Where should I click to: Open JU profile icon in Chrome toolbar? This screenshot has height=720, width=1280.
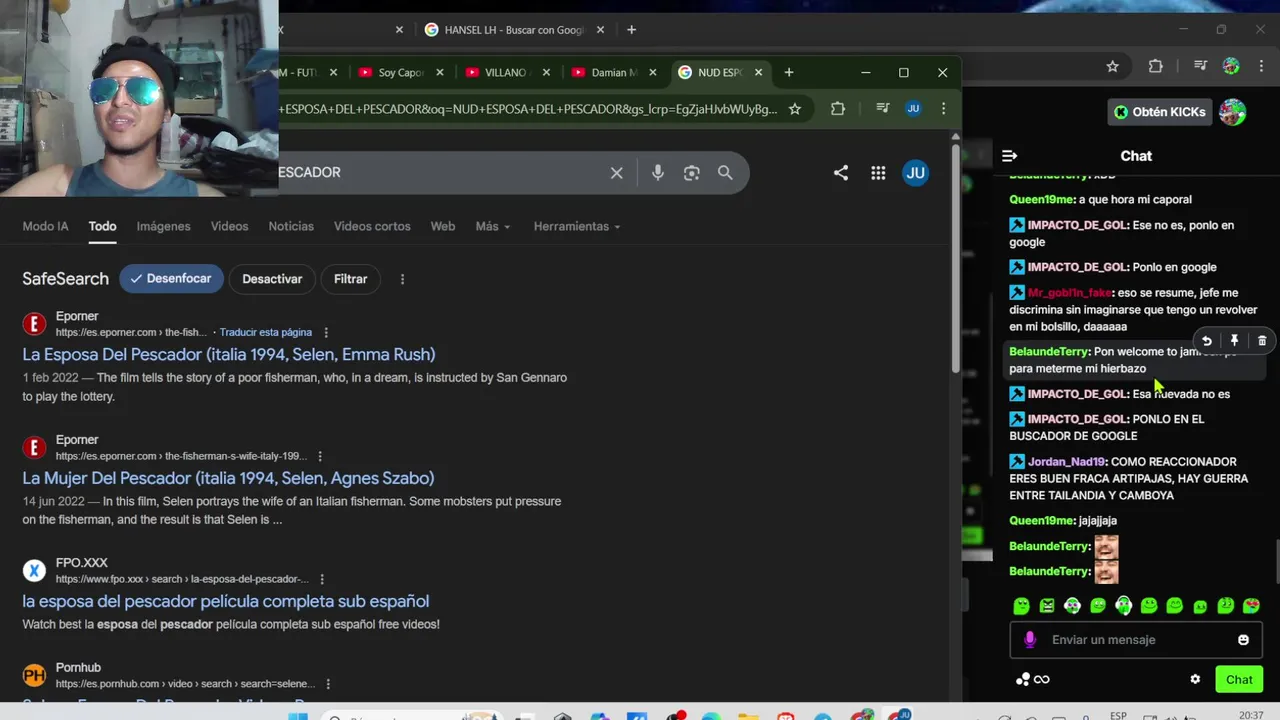pyautogui.click(x=913, y=109)
